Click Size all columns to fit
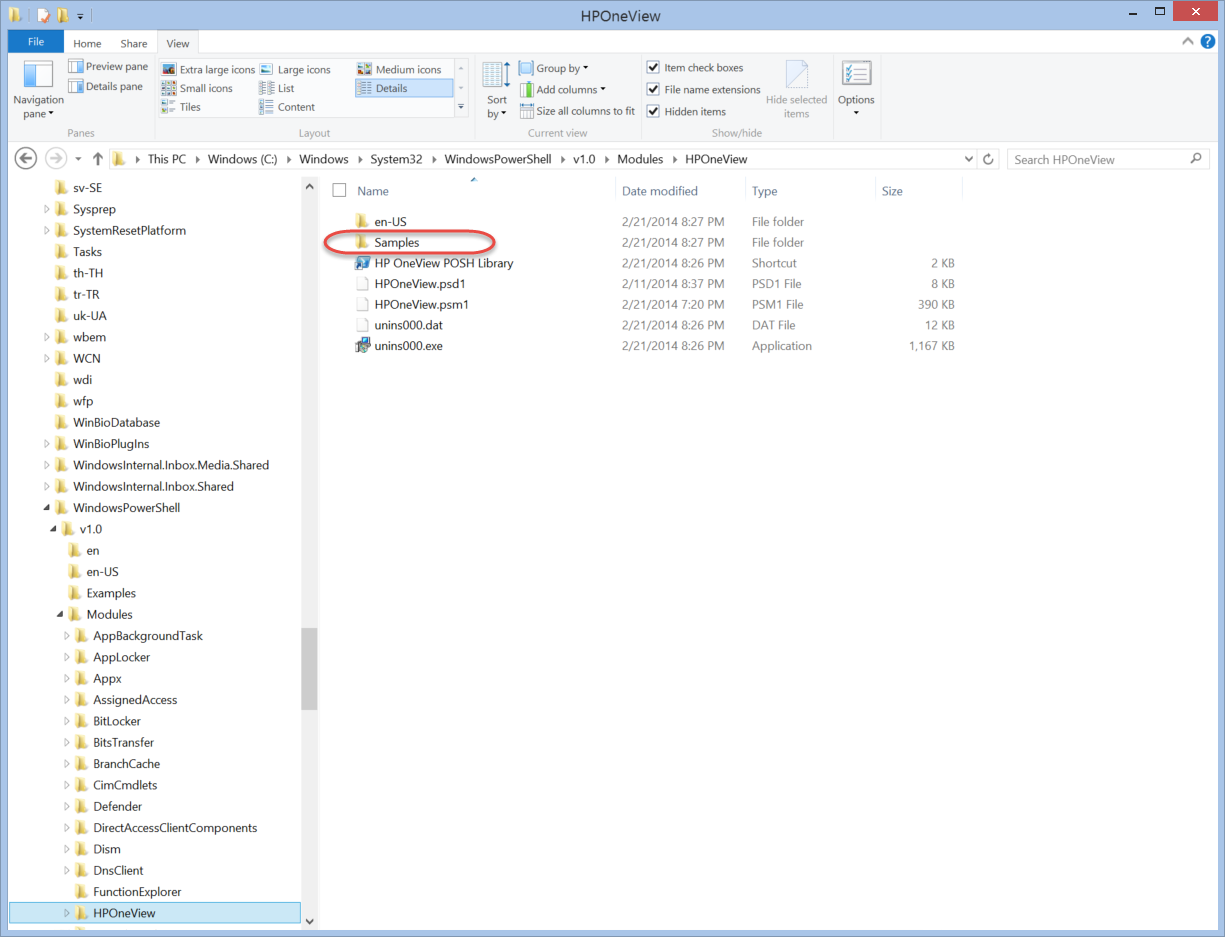This screenshot has width=1225, height=937. [577, 111]
